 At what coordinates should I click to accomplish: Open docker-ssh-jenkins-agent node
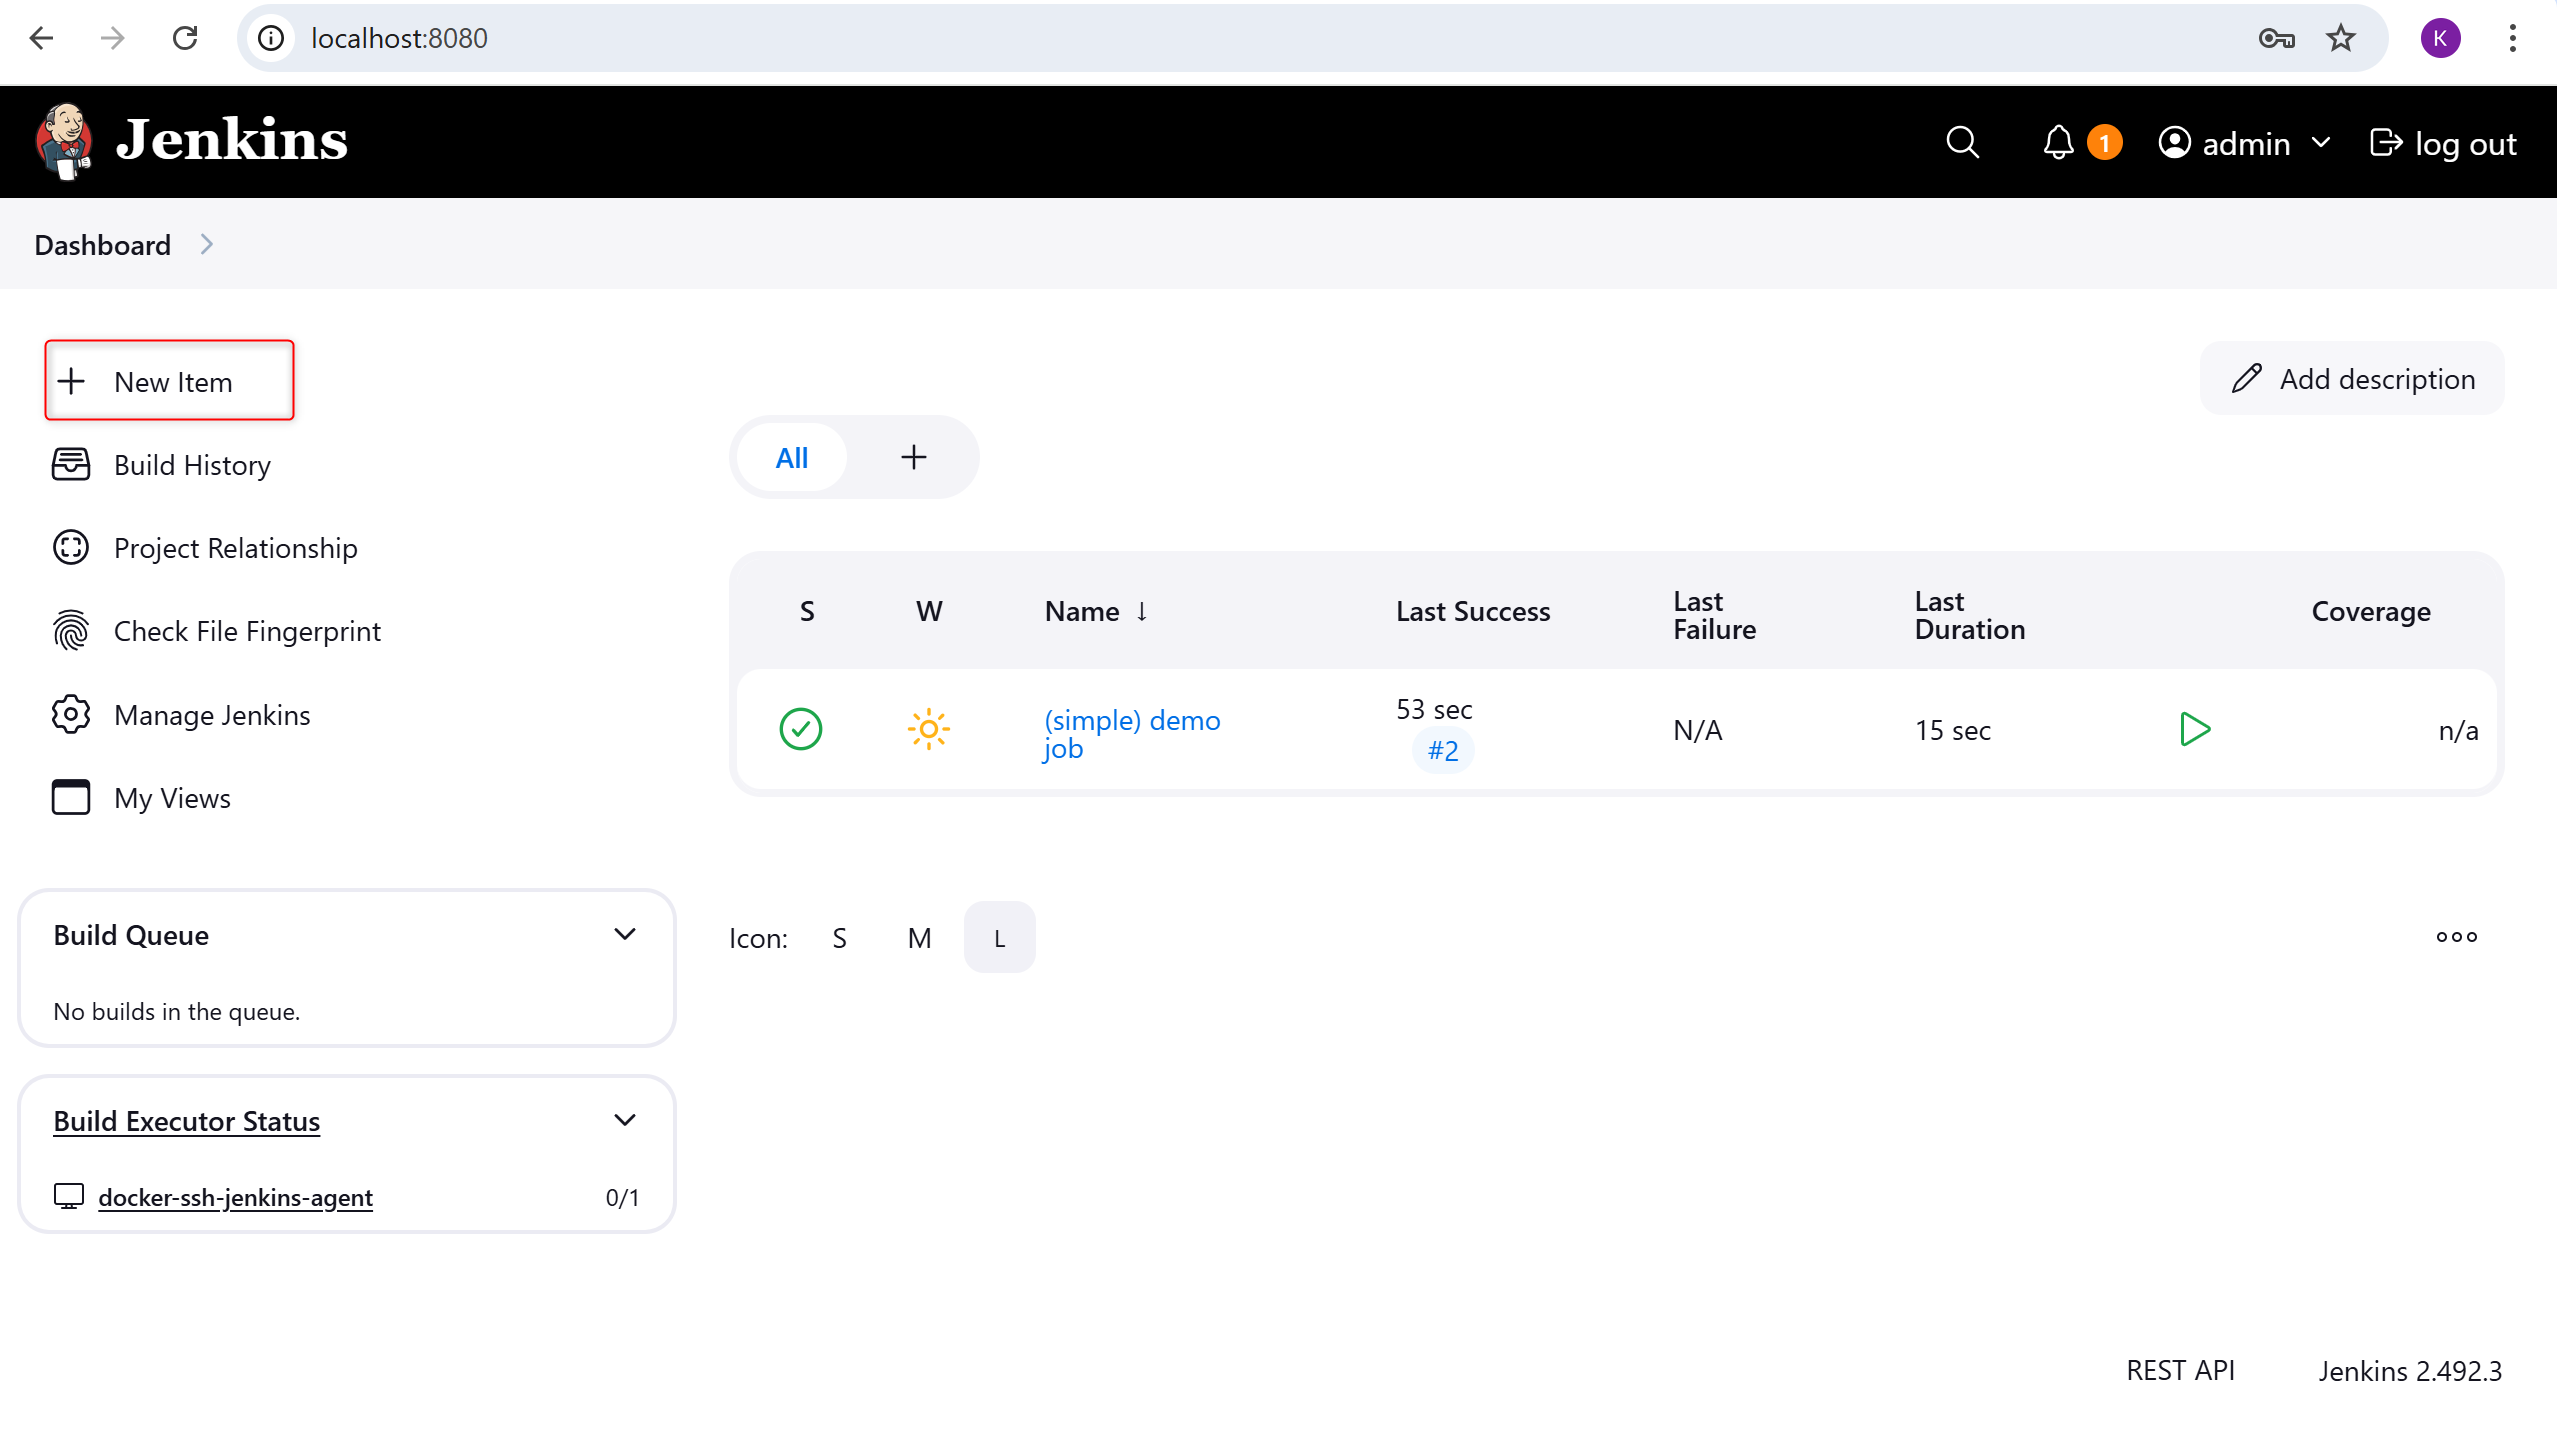point(235,1197)
